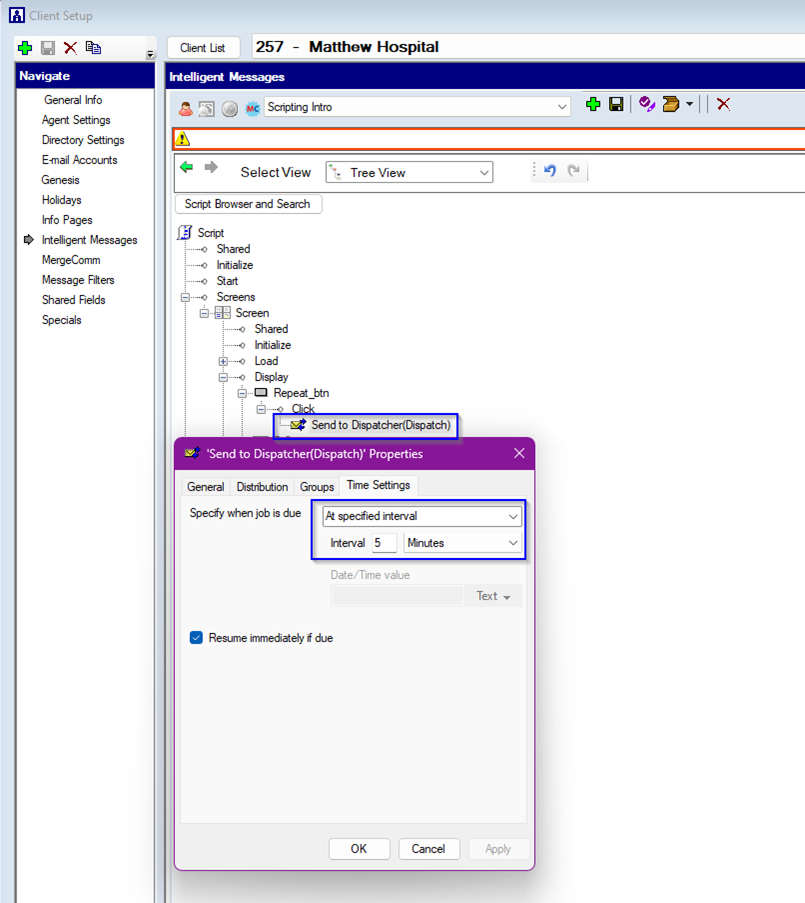The image size is (805, 903).
Task: Switch to the Distribution tab
Action: 262,487
